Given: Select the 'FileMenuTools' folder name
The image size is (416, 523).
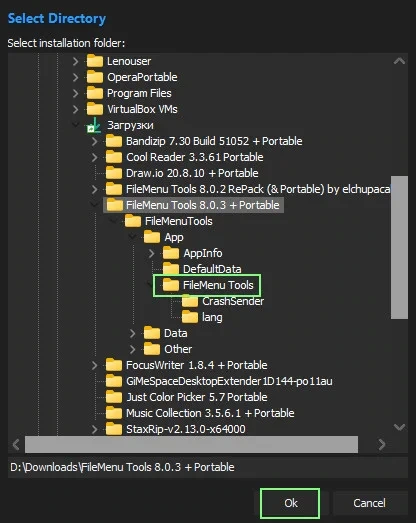Looking at the screenshot, I should [178, 221].
